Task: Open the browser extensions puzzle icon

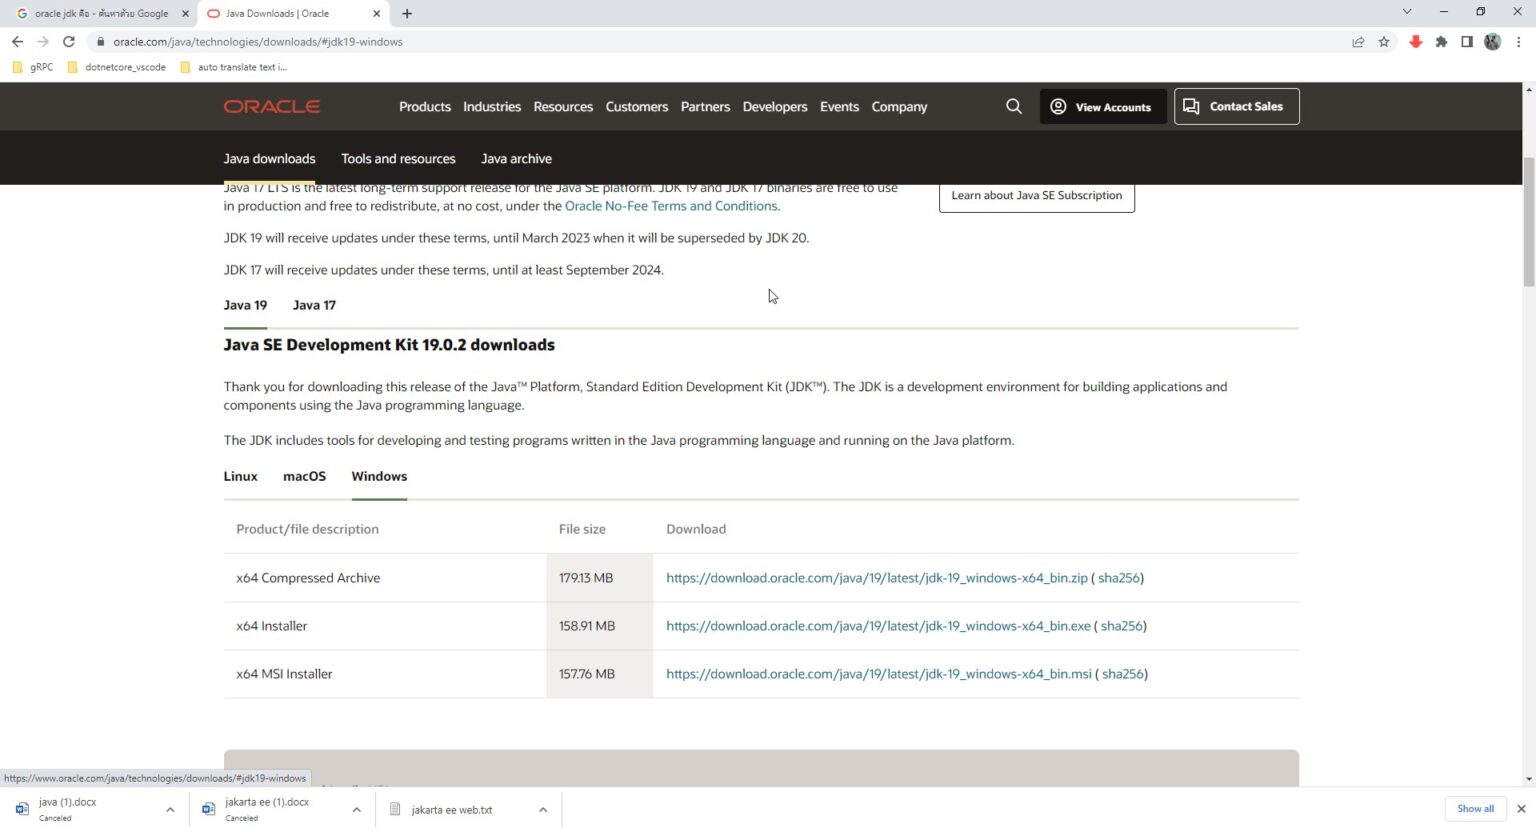Action: [1441, 42]
